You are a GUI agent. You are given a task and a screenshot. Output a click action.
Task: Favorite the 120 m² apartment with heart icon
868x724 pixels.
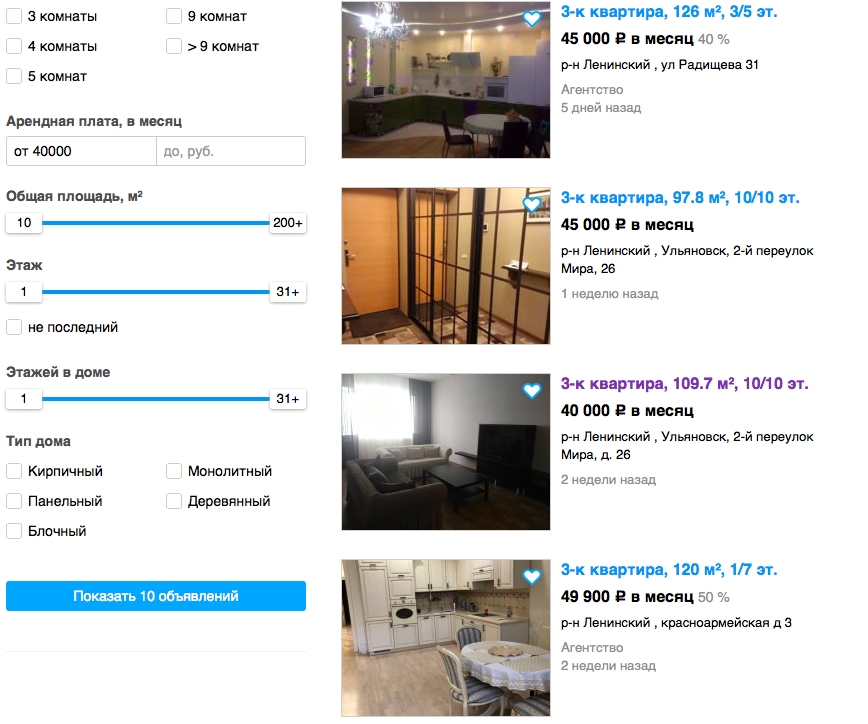[x=531, y=577]
